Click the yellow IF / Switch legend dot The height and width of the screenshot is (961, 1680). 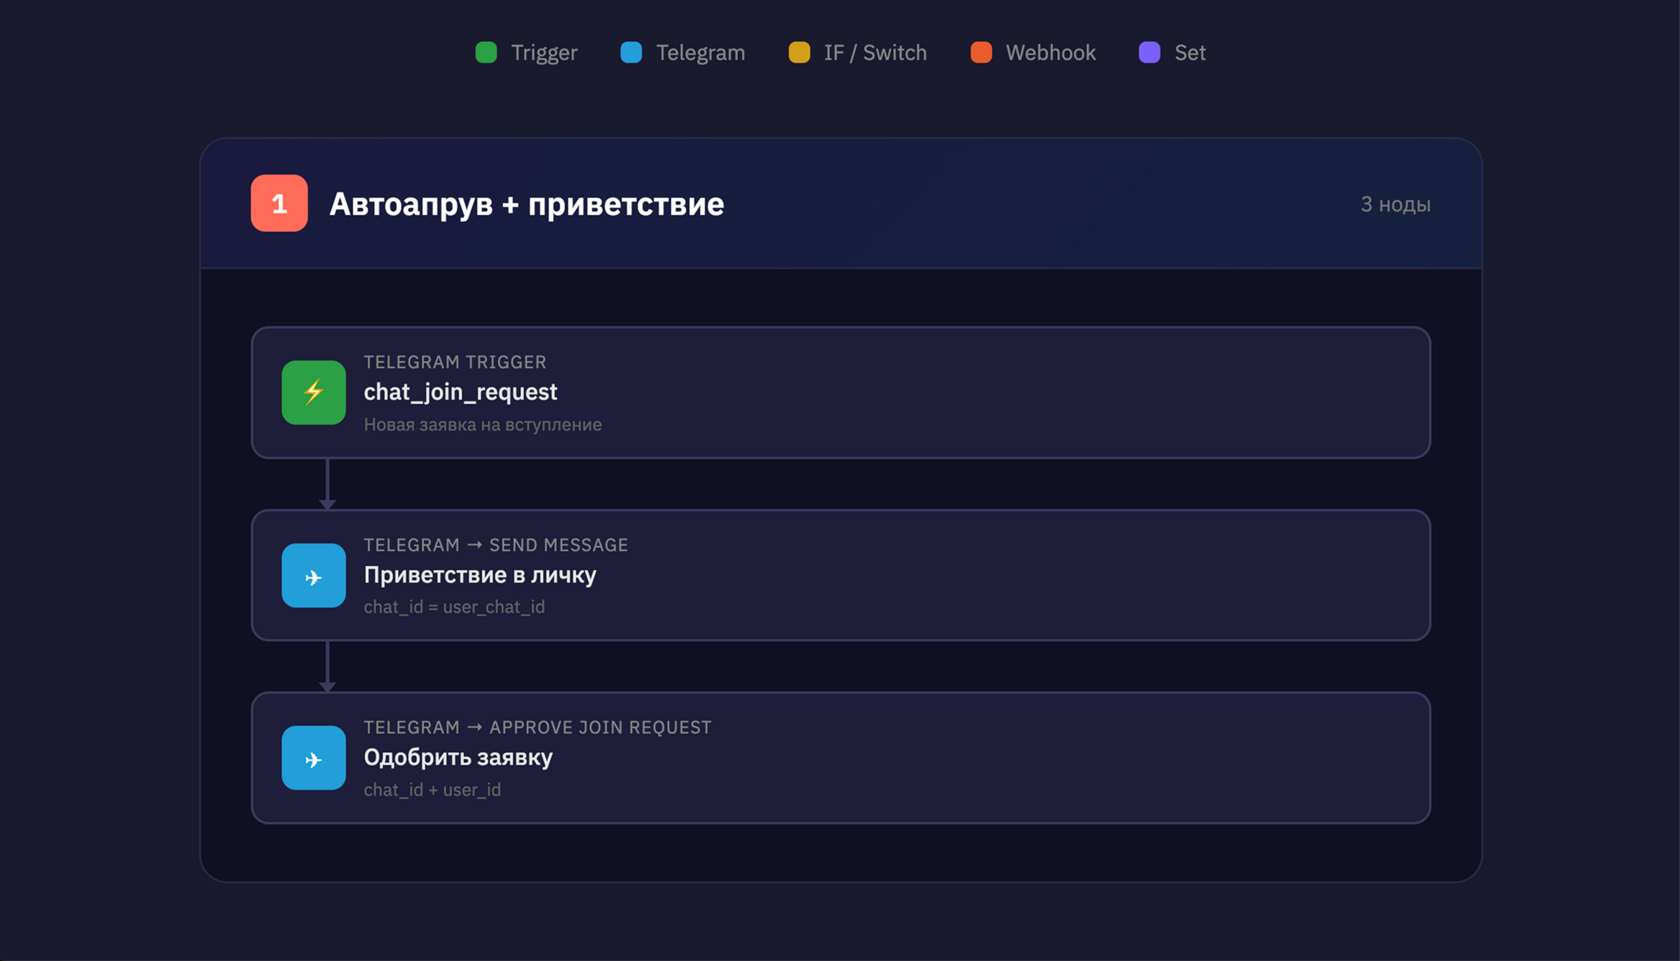click(799, 52)
